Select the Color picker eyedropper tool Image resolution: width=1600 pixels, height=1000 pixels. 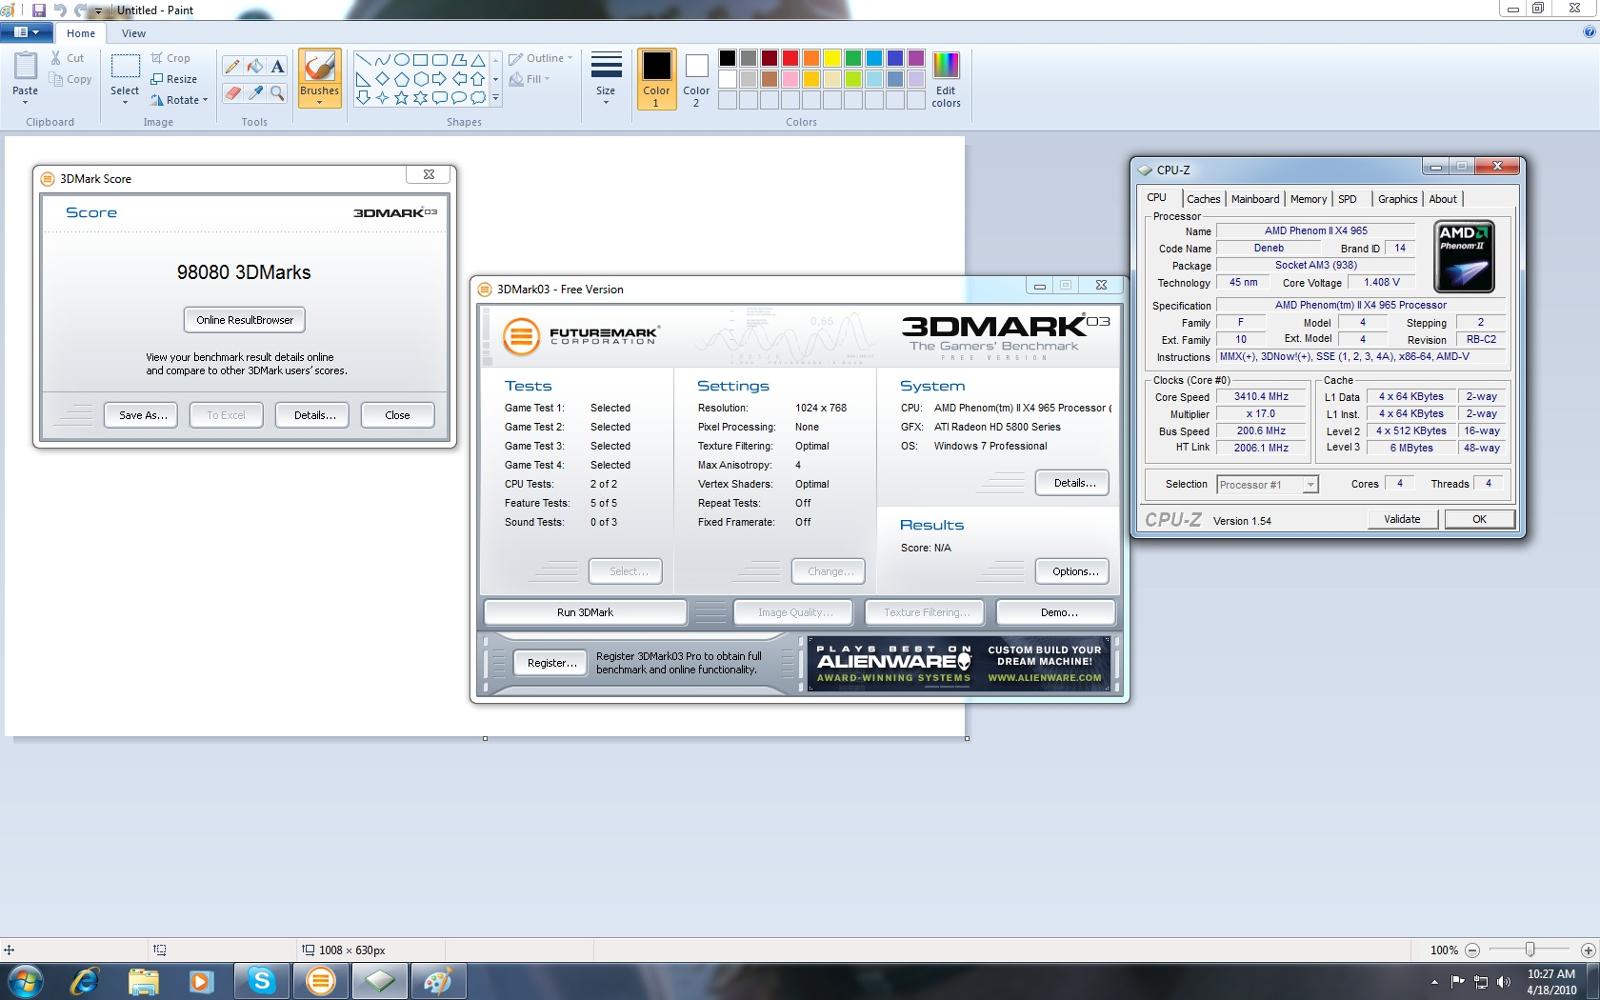[x=255, y=93]
